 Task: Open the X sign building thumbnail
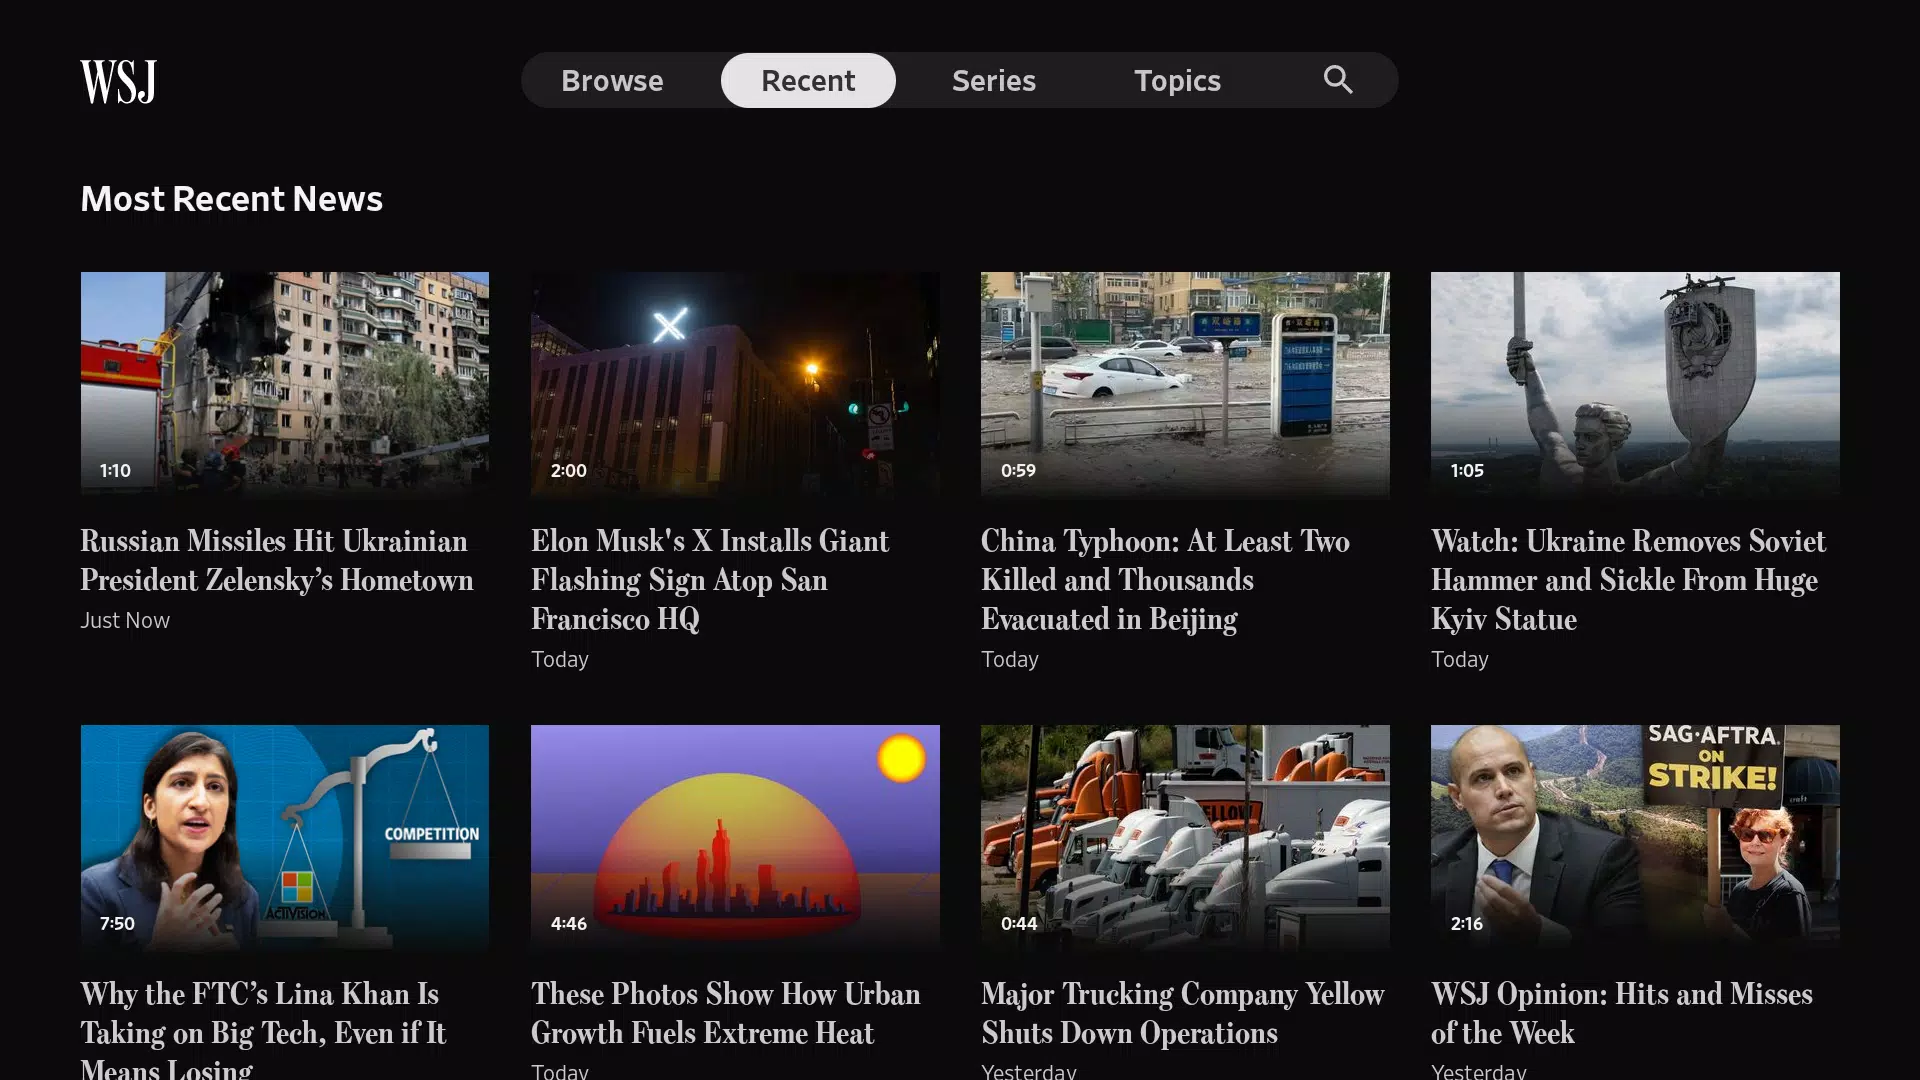pyautogui.click(x=735, y=384)
